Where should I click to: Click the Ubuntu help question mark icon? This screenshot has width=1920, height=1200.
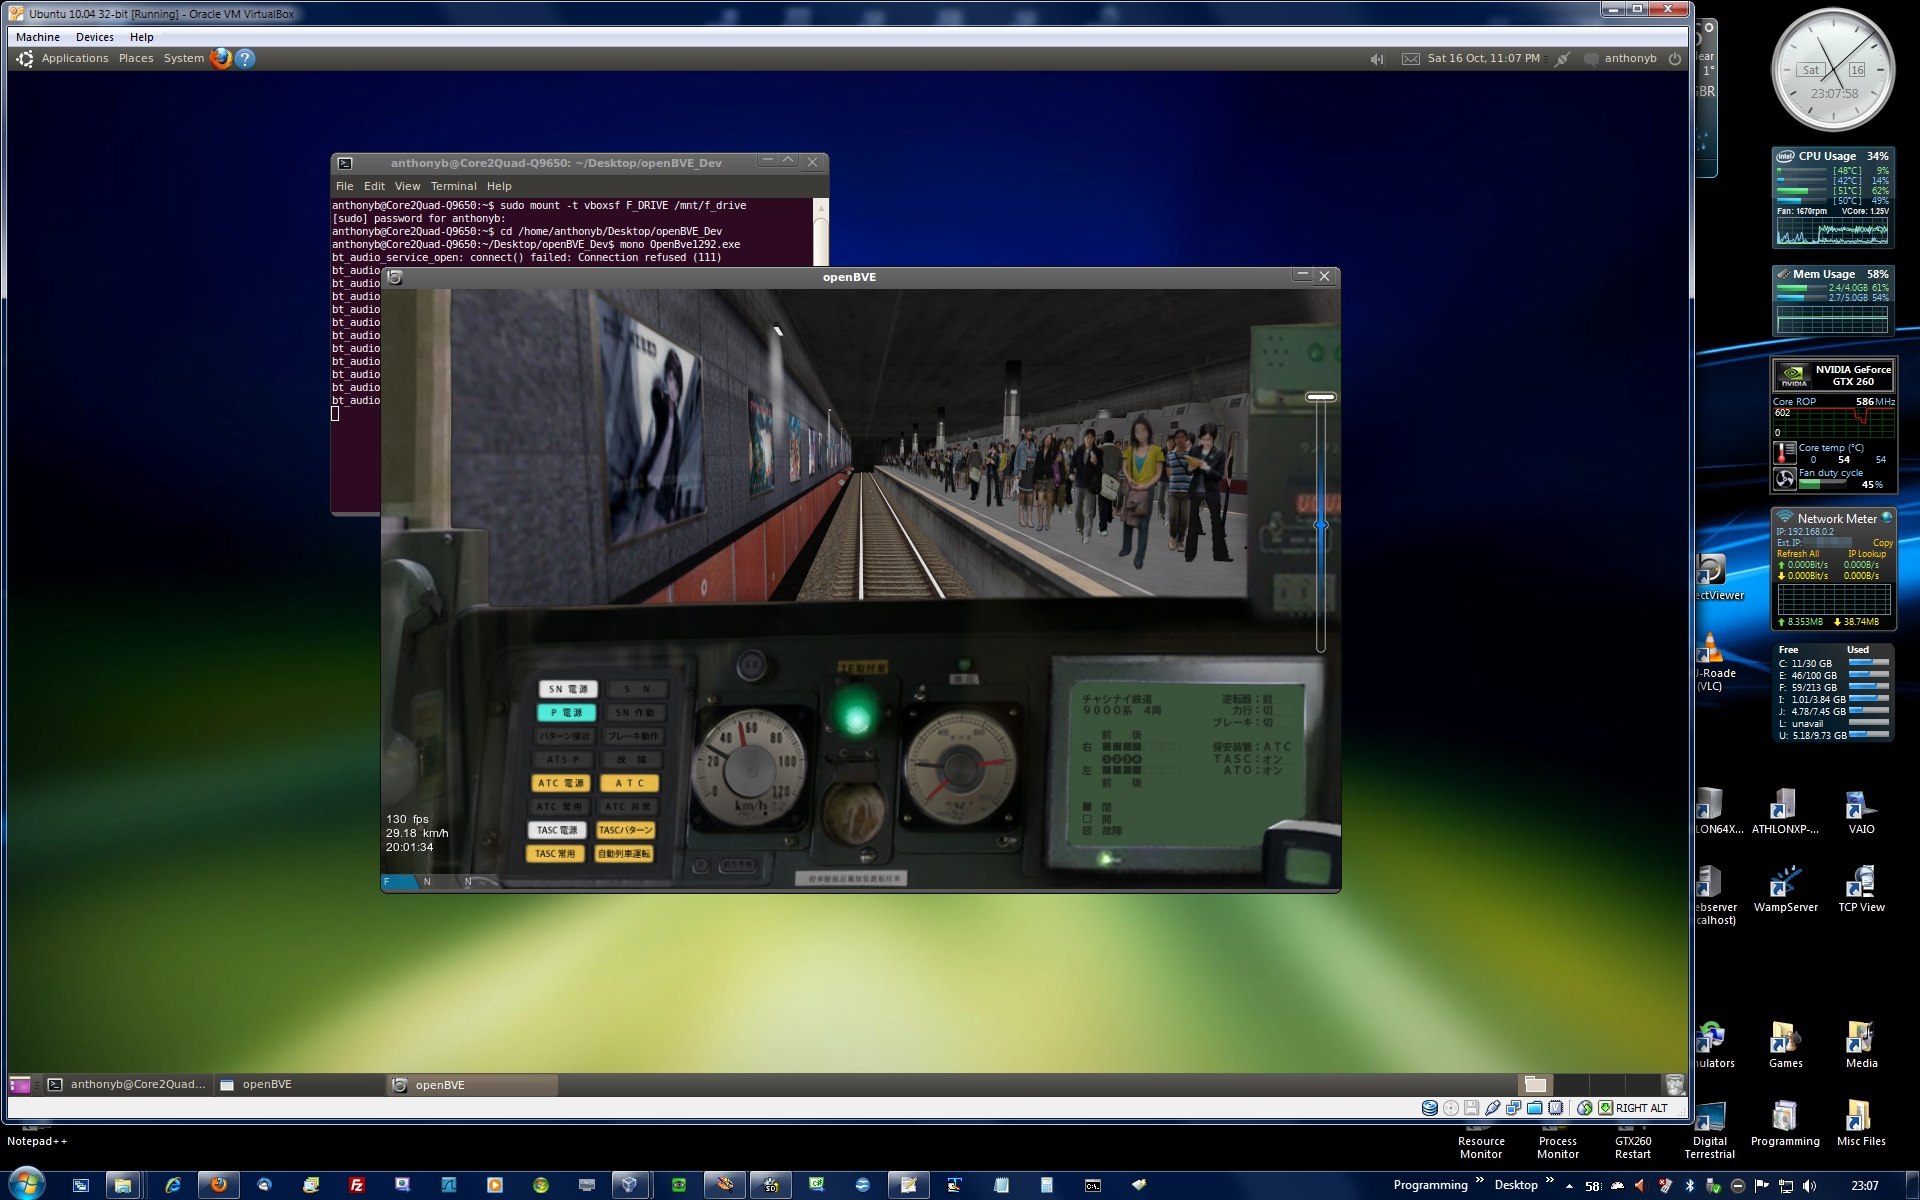[245, 58]
